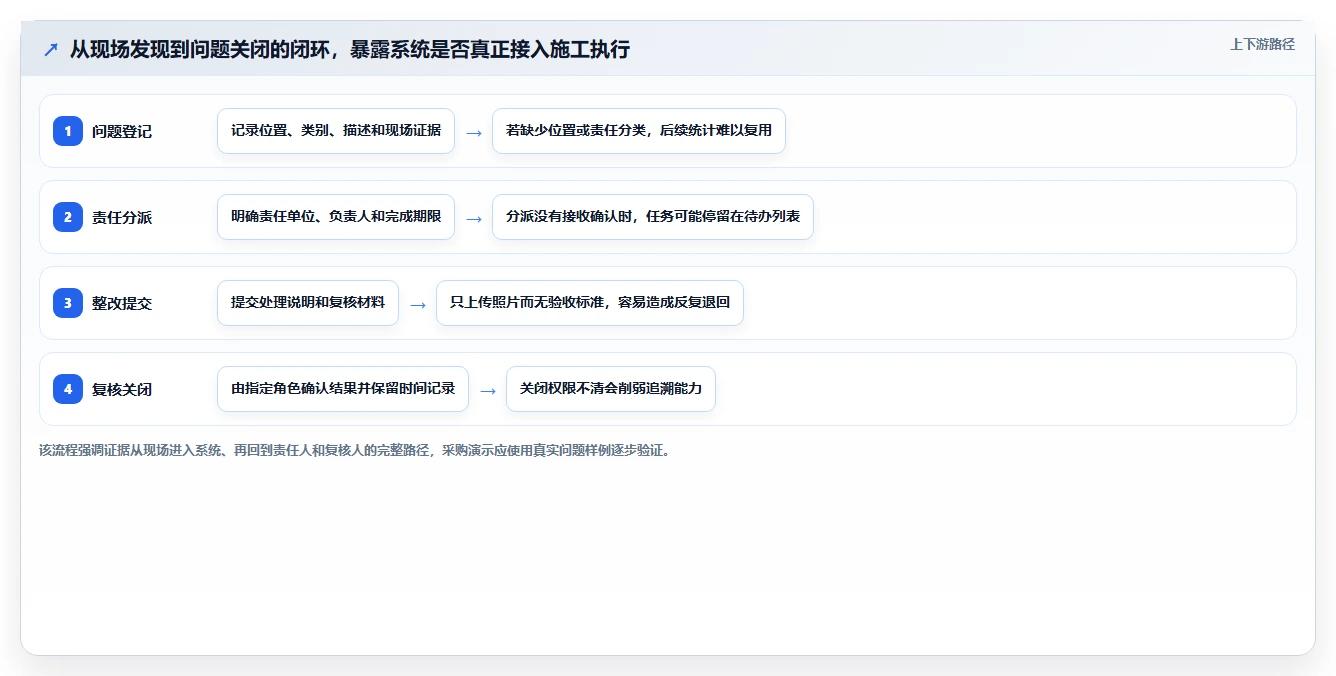Click the footnote starting 该流程强调证据
The height and width of the screenshot is (676, 1336).
click(355, 450)
